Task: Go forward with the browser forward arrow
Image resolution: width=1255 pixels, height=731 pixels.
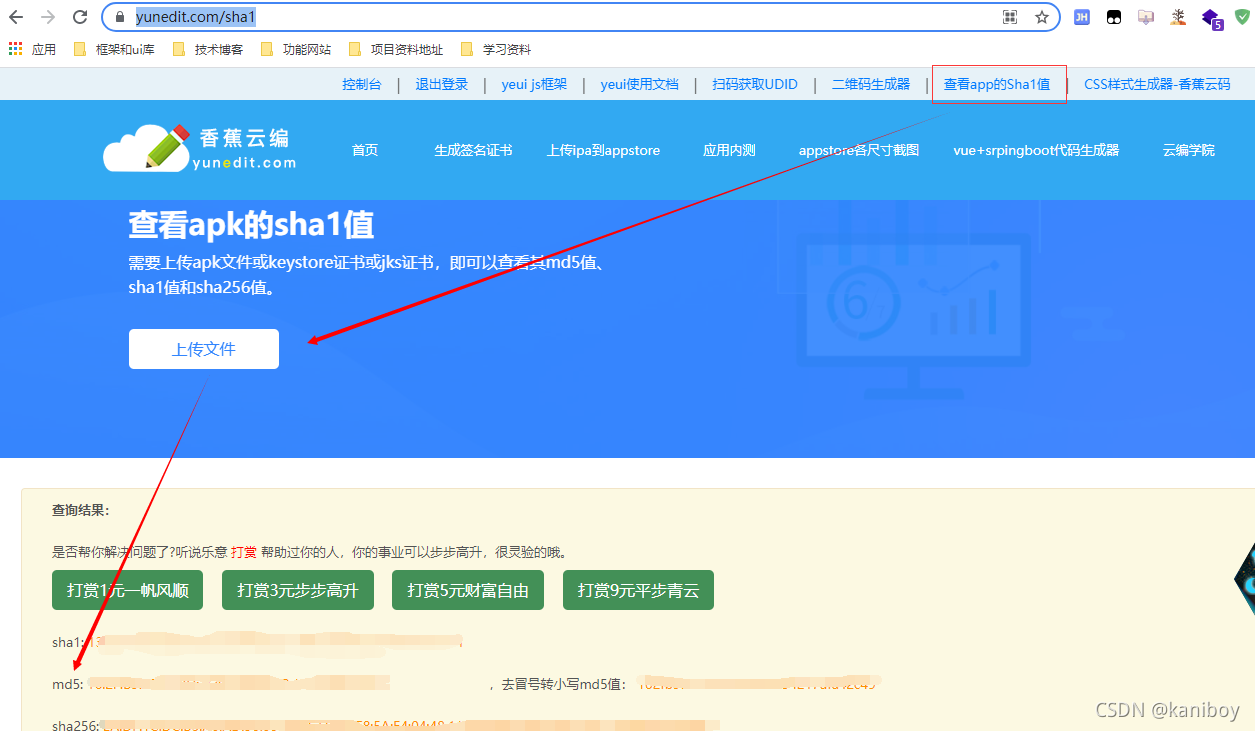Action: coord(48,17)
